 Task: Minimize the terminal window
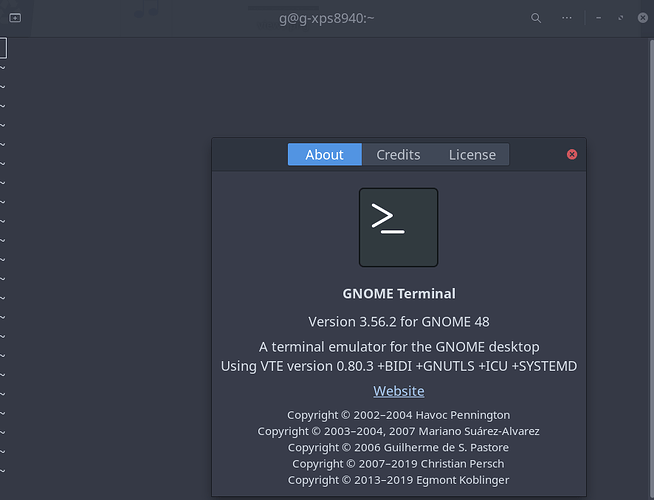tap(599, 18)
